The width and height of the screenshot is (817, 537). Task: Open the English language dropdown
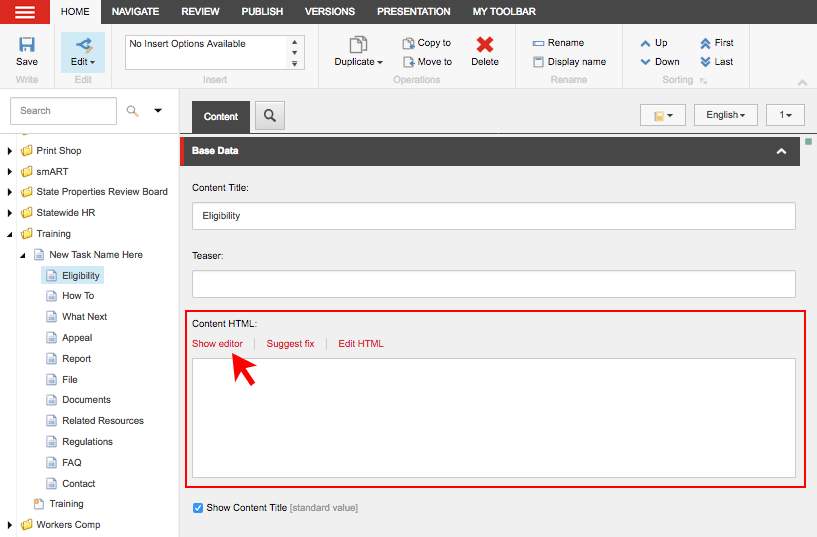tap(725, 116)
